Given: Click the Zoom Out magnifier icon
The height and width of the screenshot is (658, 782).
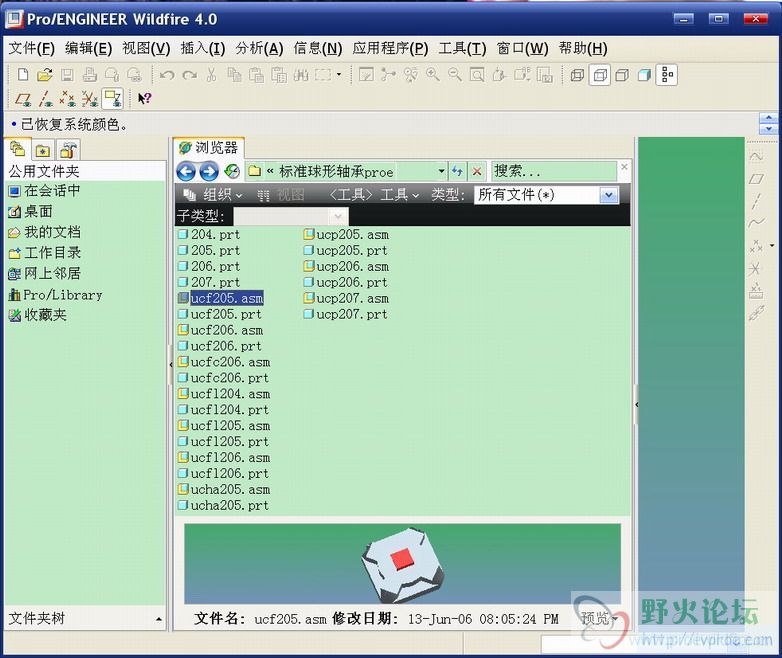Looking at the screenshot, I should (x=455, y=75).
